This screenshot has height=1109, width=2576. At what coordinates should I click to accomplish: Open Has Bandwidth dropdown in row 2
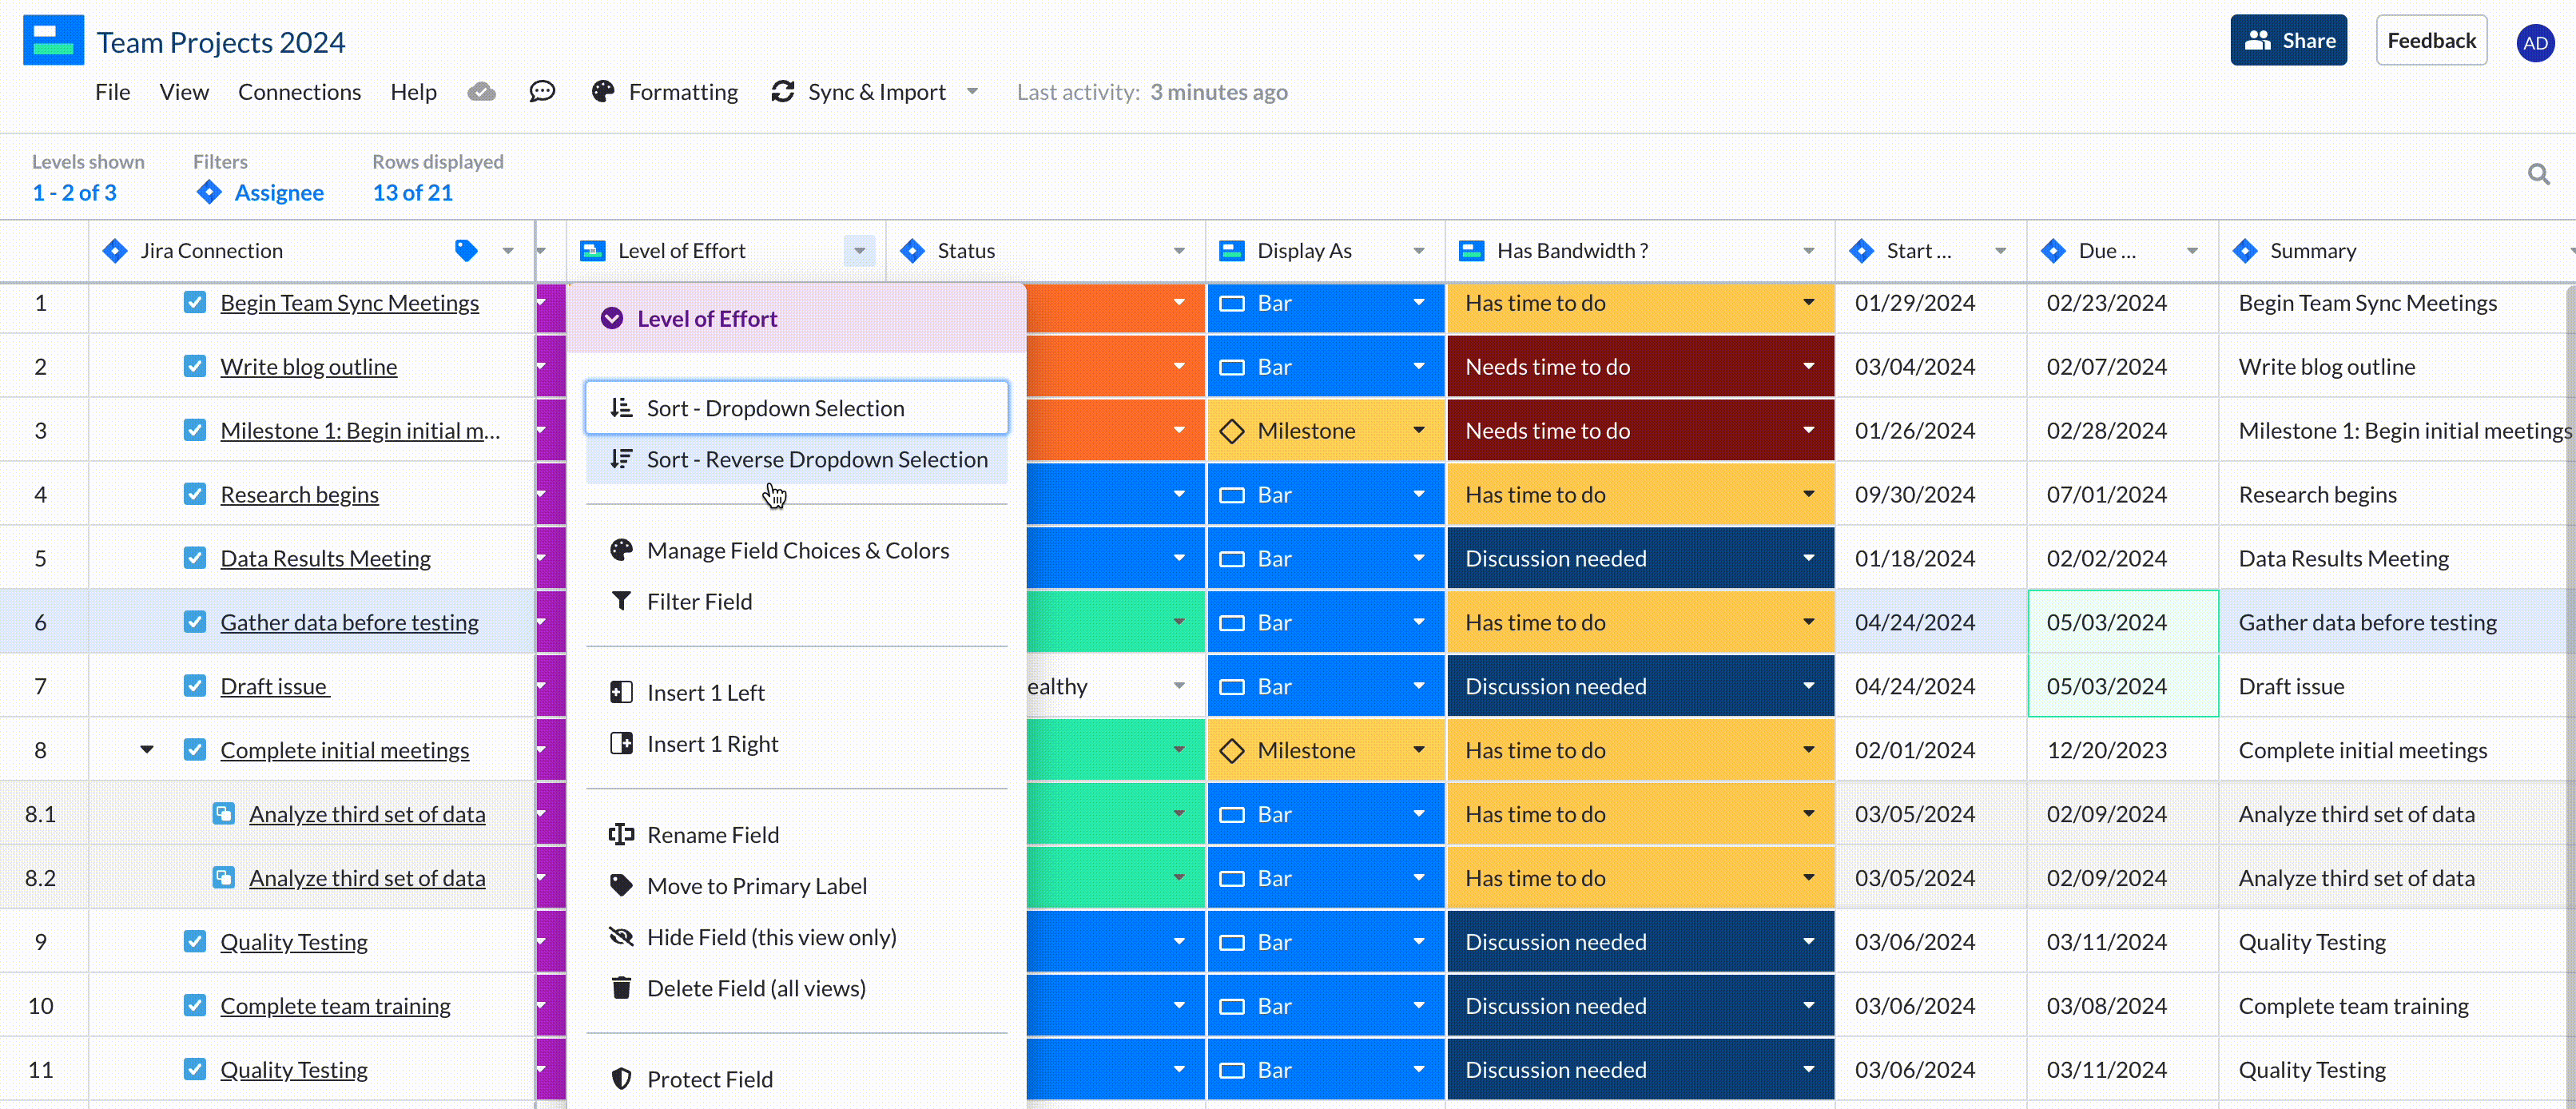click(x=1808, y=367)
